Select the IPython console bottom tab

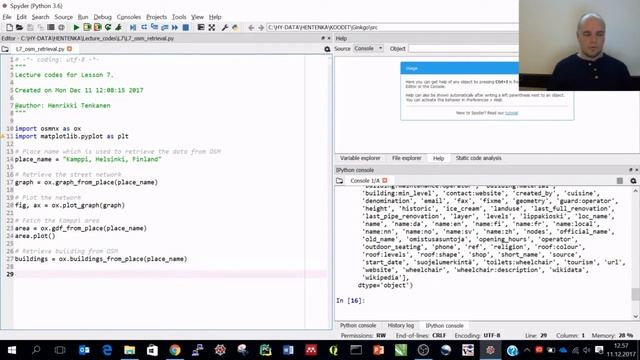click(444, 326)
